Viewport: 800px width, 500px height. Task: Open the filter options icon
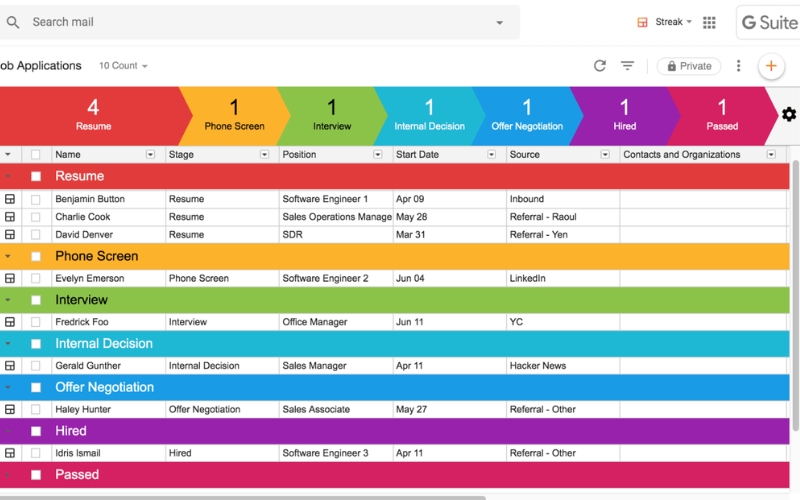[628, 66]
